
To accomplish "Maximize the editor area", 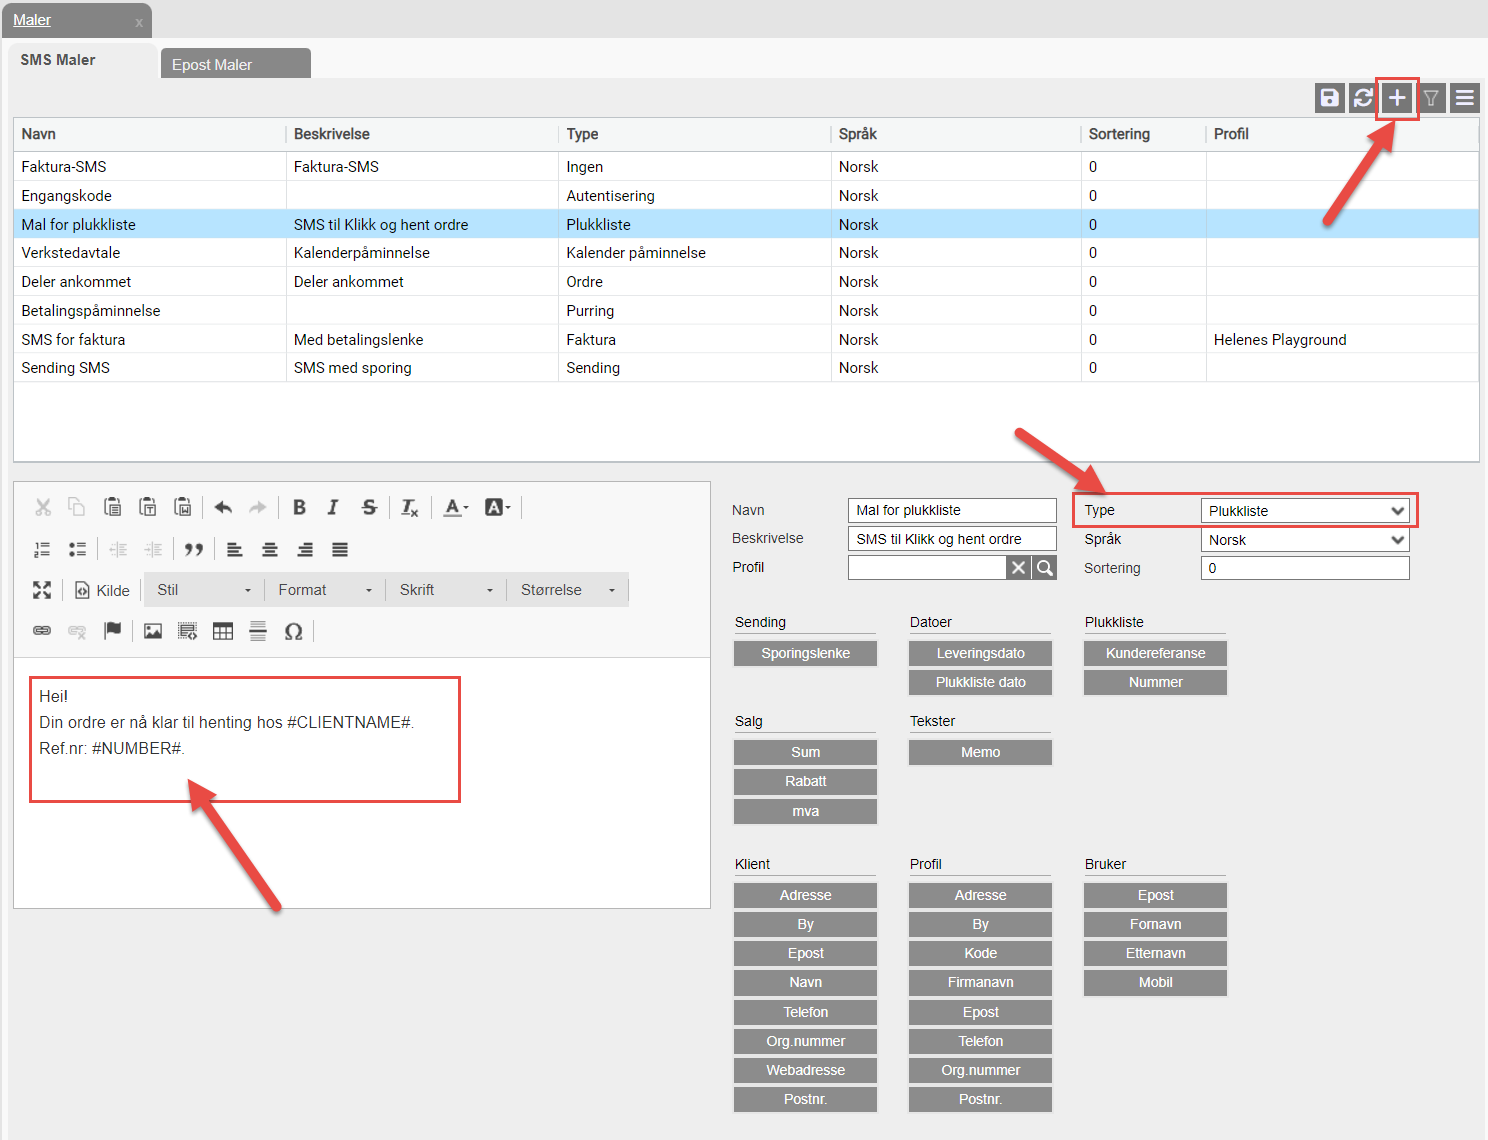I will tap(42, 590).
